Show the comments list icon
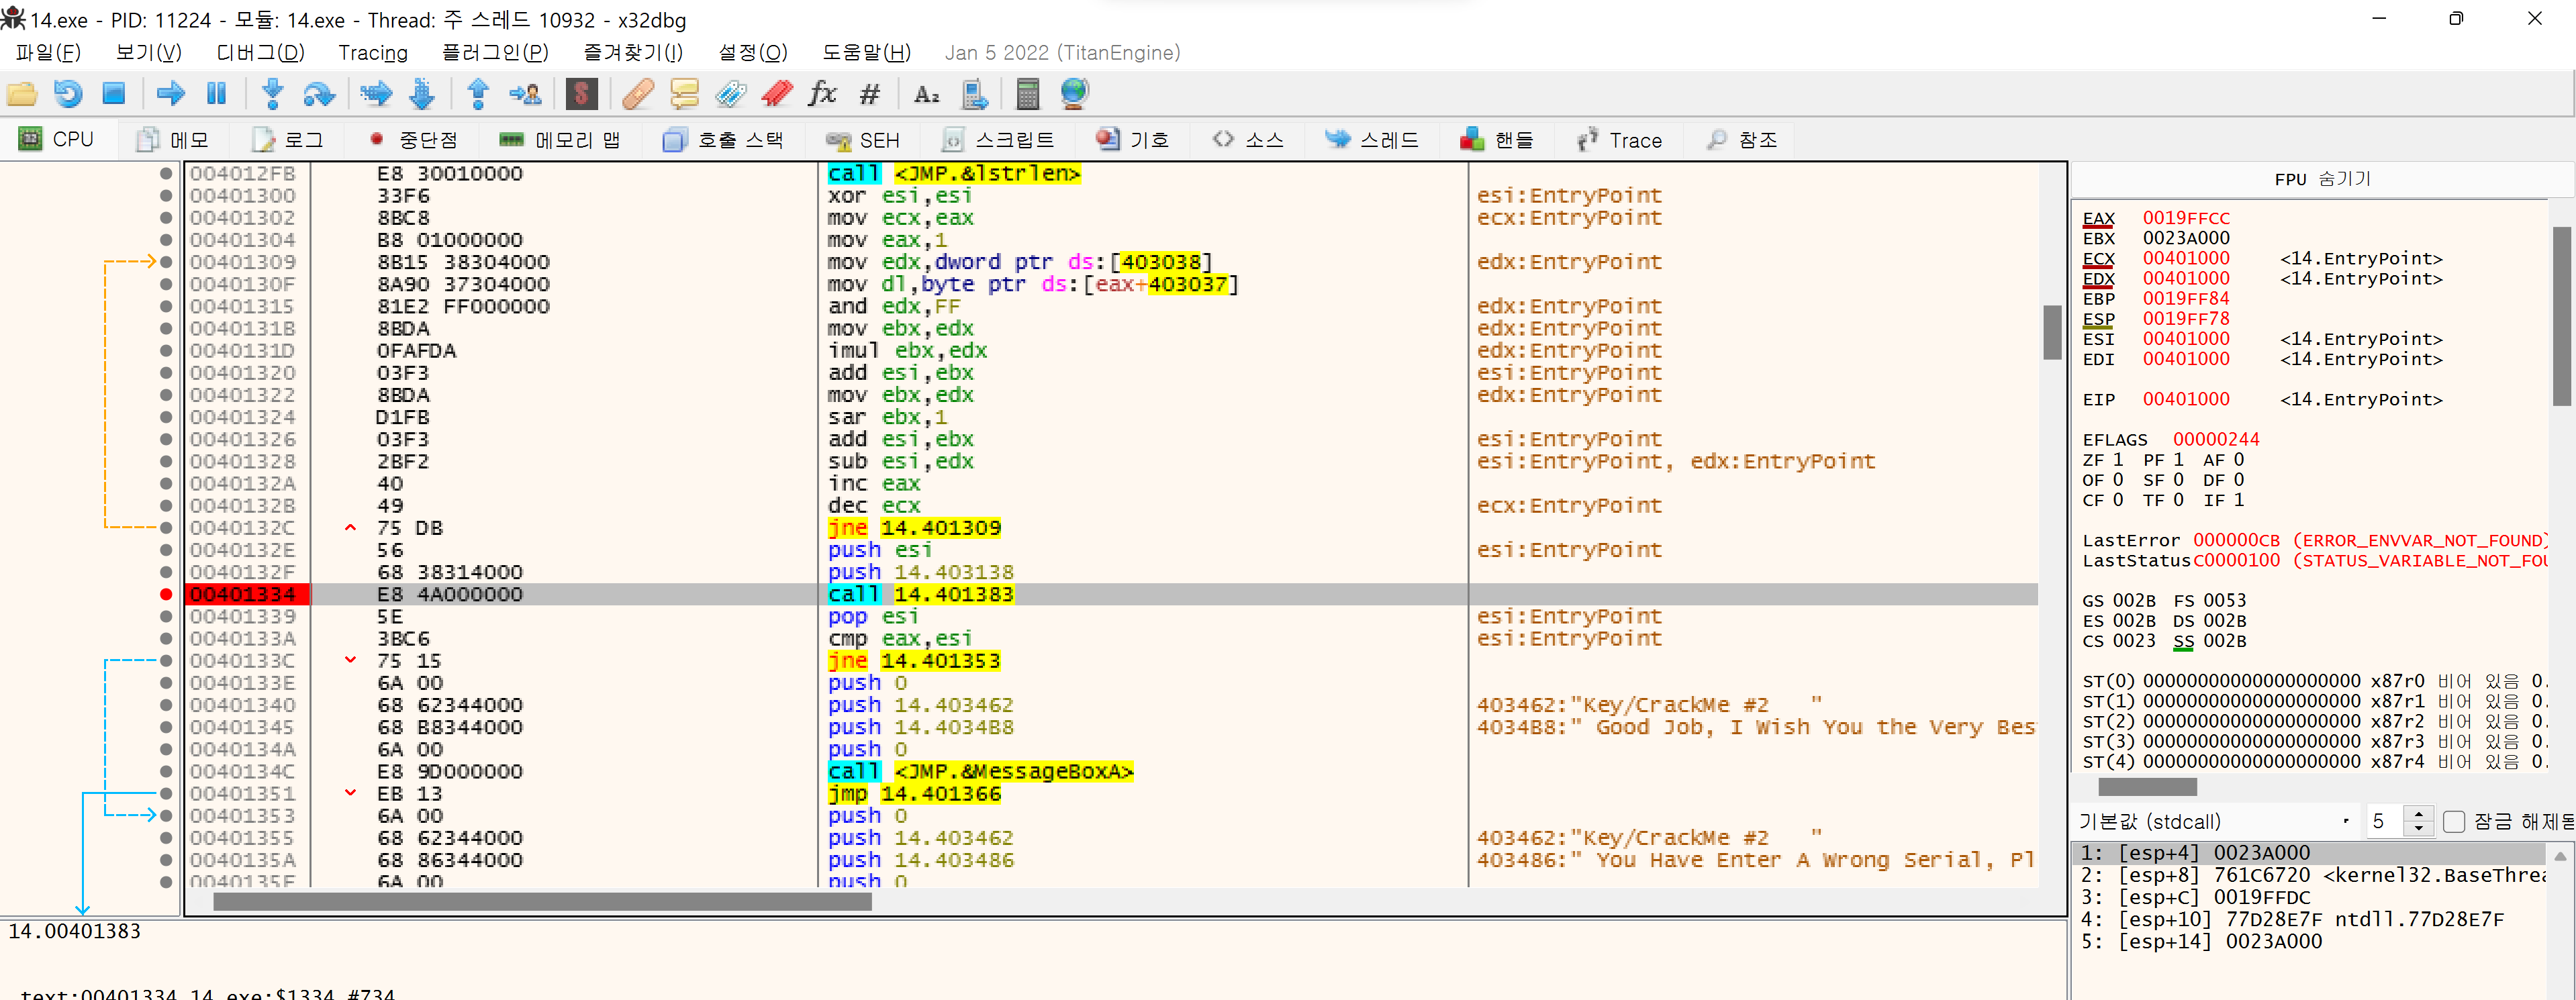Image resolution: width=2576 pixels, height=1000 pixels. [684, 94]
